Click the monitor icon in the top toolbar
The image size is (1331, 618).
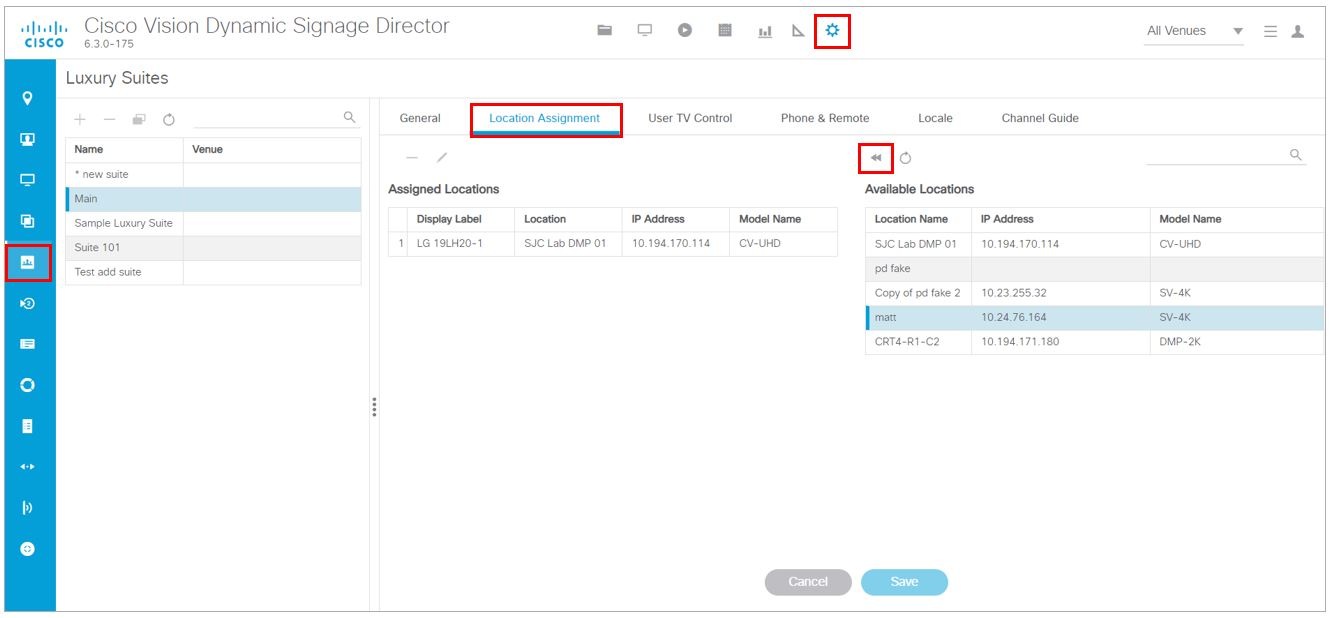[x=645, y=30]
